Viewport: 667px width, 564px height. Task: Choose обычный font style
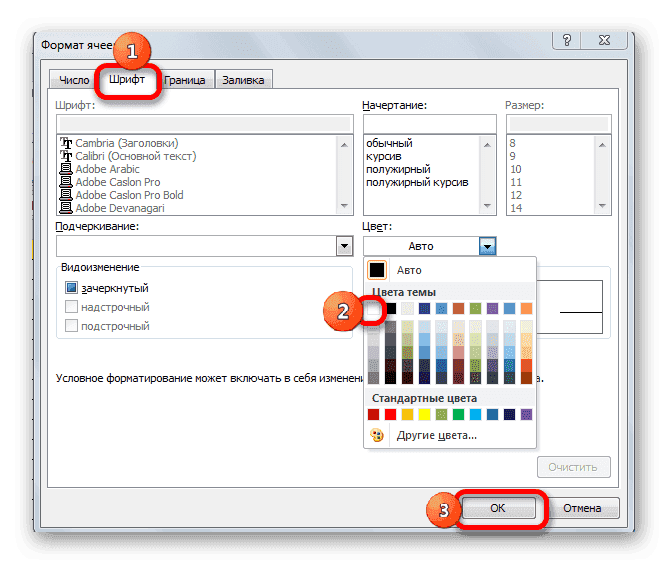[x=389, y=143]
